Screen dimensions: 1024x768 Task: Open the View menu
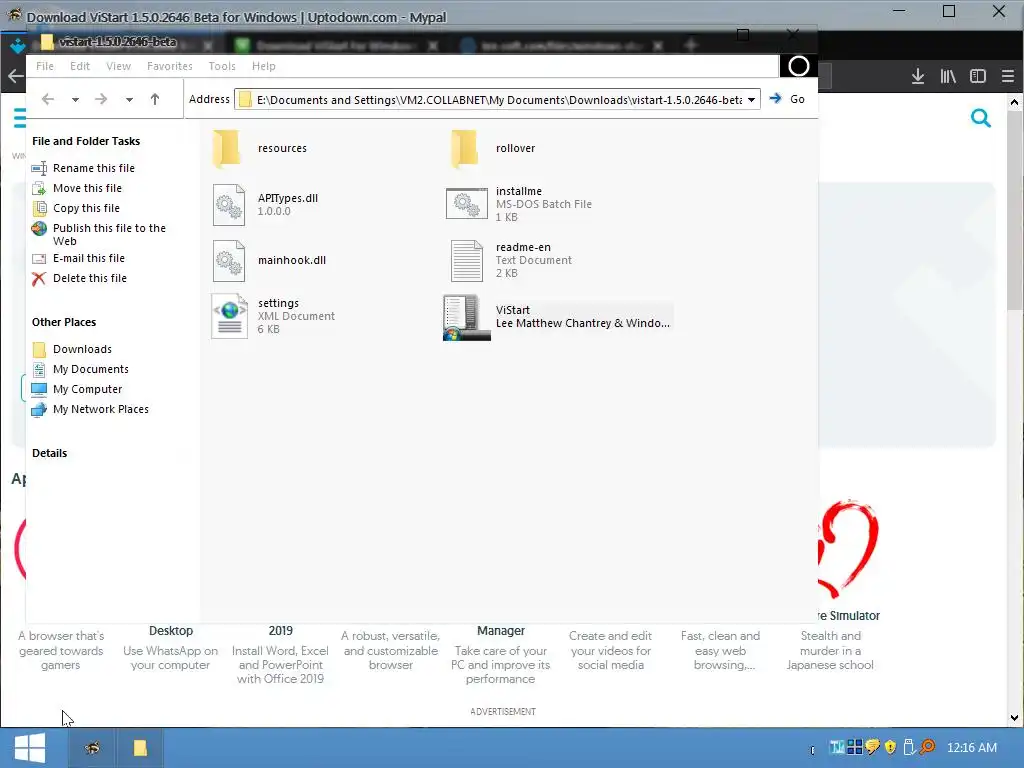[118, 66]
